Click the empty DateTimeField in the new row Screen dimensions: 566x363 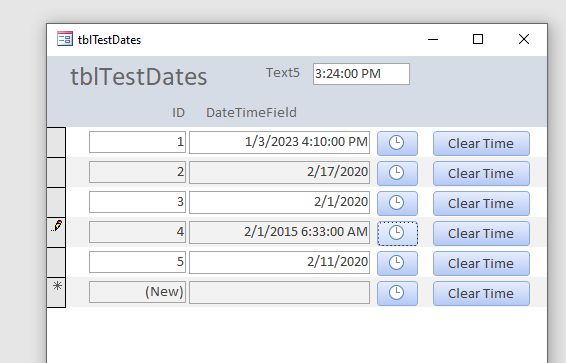tap(279, 292)
